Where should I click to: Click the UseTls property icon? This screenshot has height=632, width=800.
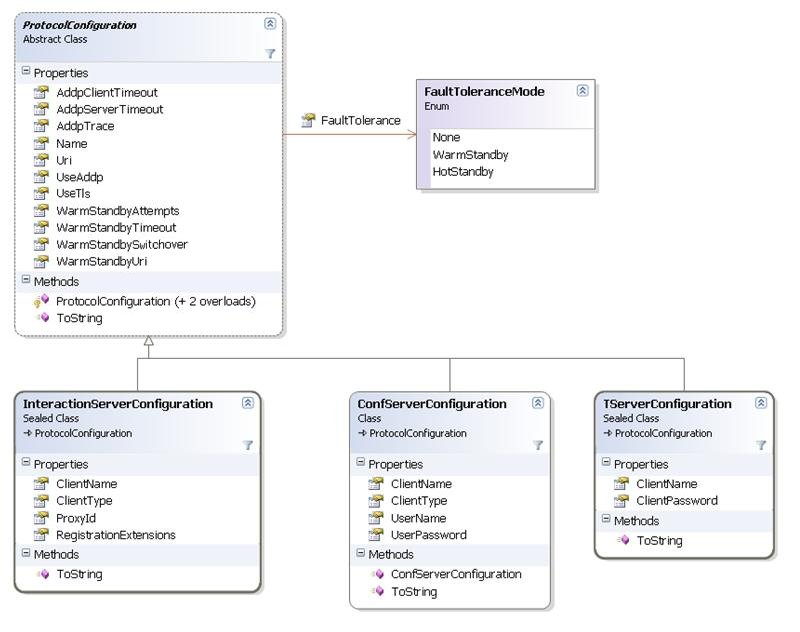41,193
